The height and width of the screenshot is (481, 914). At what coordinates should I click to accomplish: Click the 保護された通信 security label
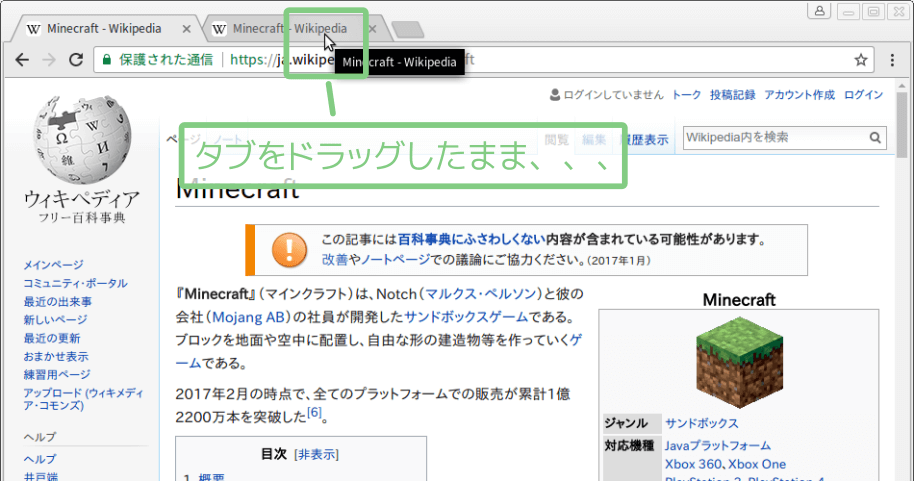(166, 59)
